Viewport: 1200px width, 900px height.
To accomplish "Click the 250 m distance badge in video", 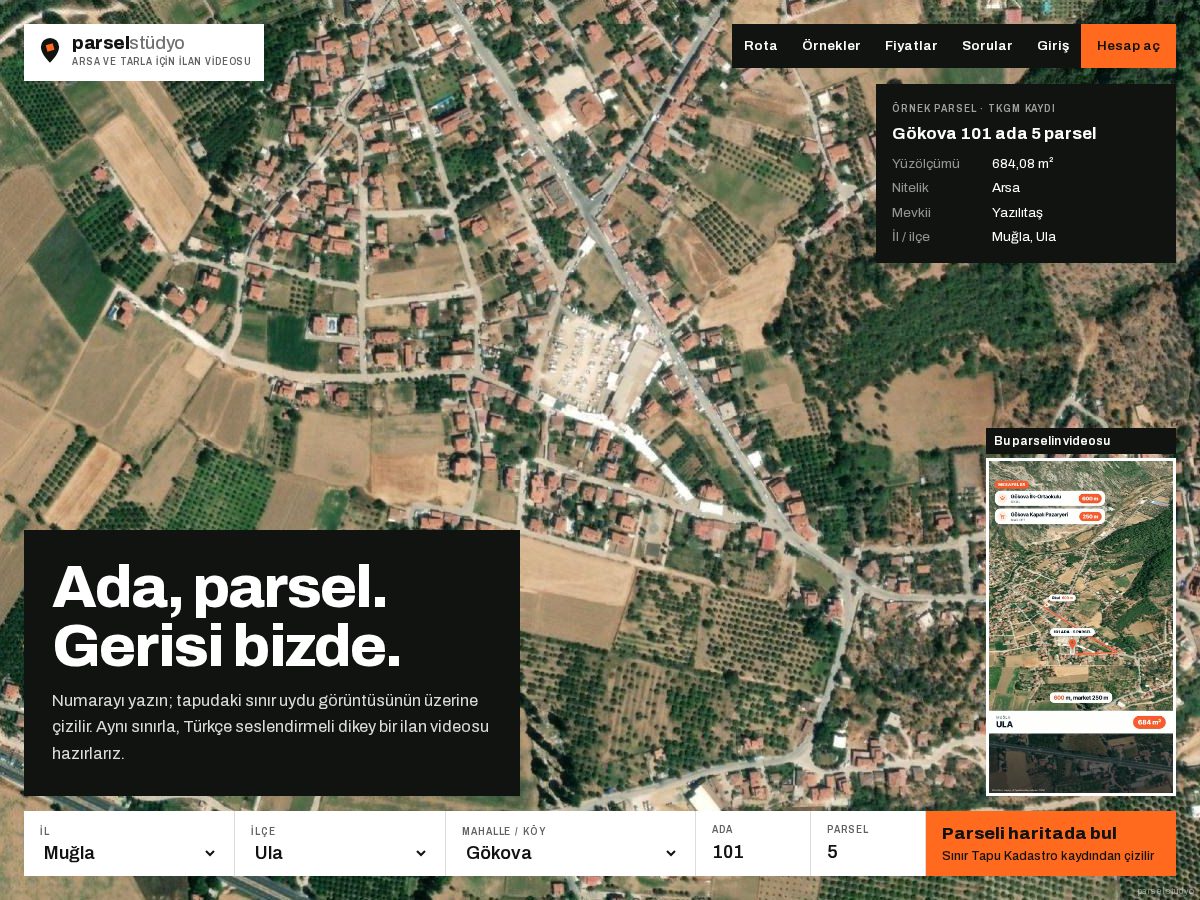I will [x=1090, y=516].
